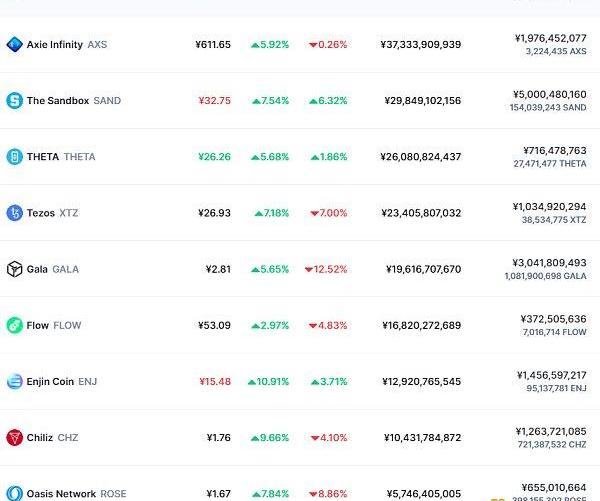
Task: Click the Tezos coin logo
Action: [x=14, y=212]
